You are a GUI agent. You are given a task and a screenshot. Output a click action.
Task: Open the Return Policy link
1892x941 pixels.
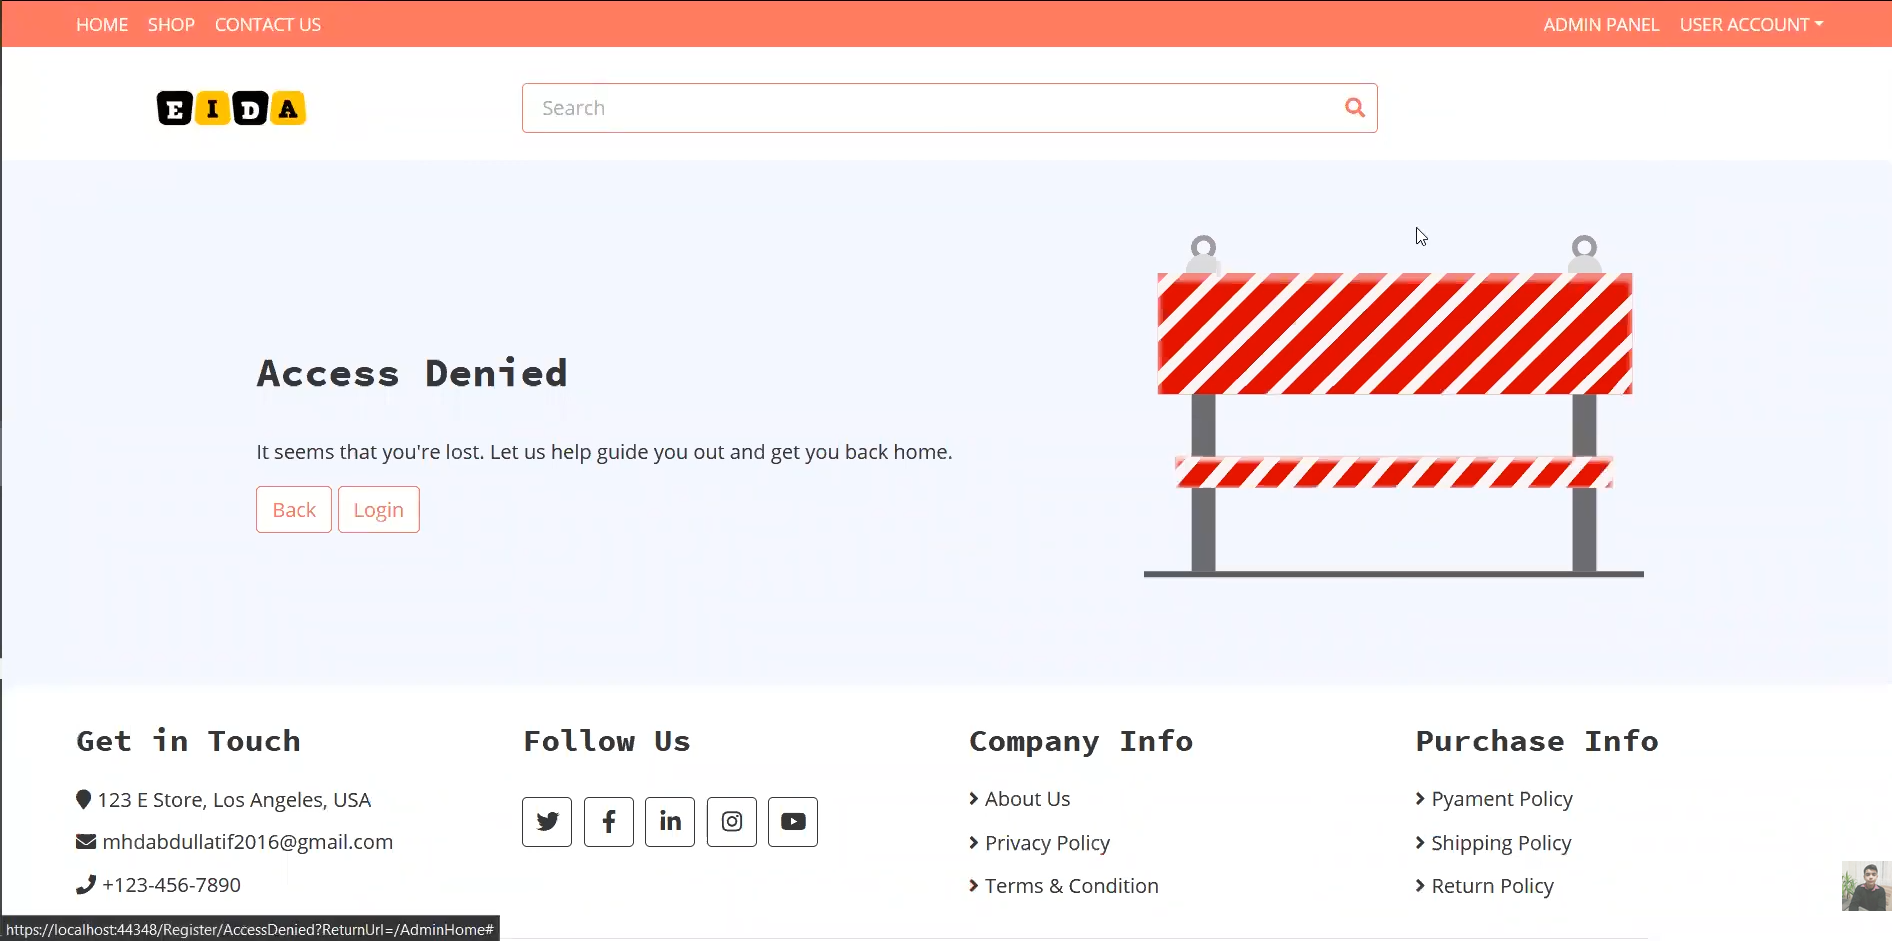point(1492,886)
